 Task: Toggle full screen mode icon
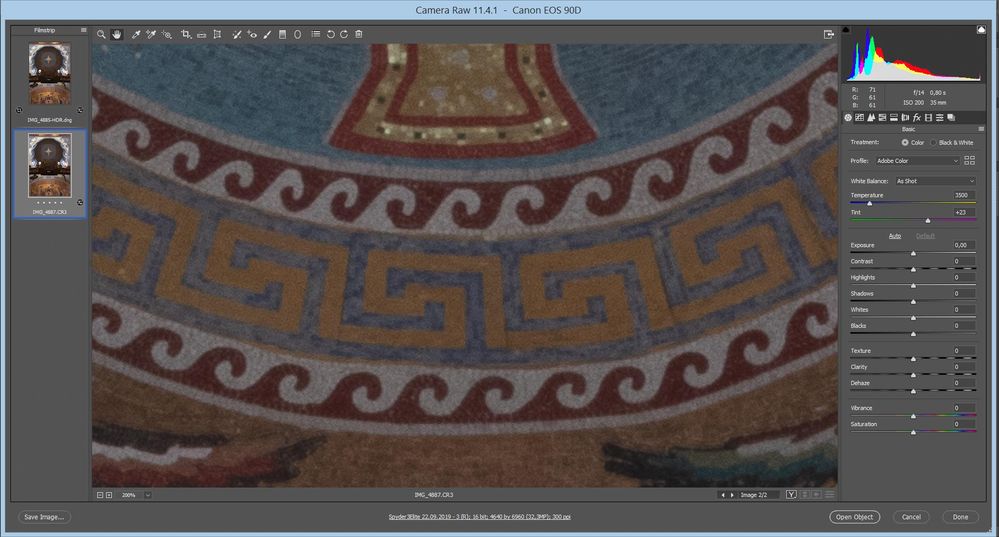(828, 34)
